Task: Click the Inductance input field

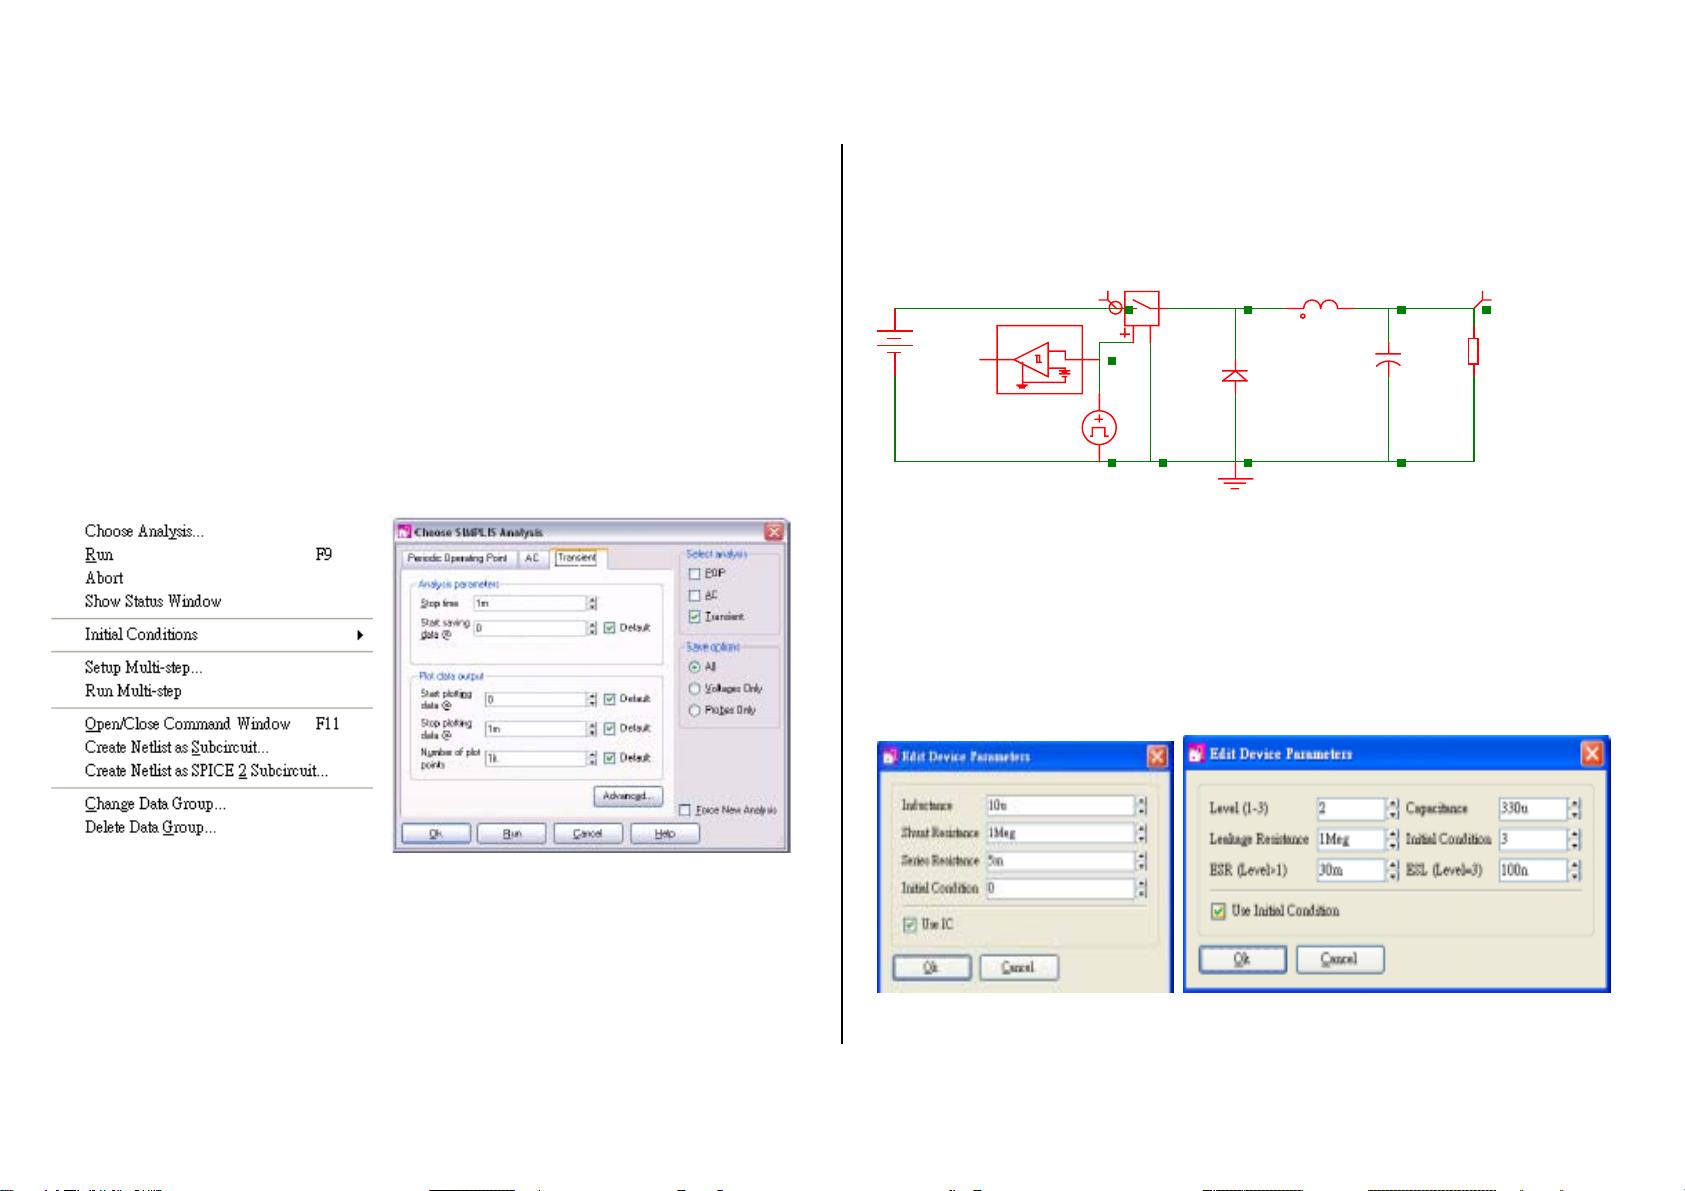Action: click(1059, 806)
